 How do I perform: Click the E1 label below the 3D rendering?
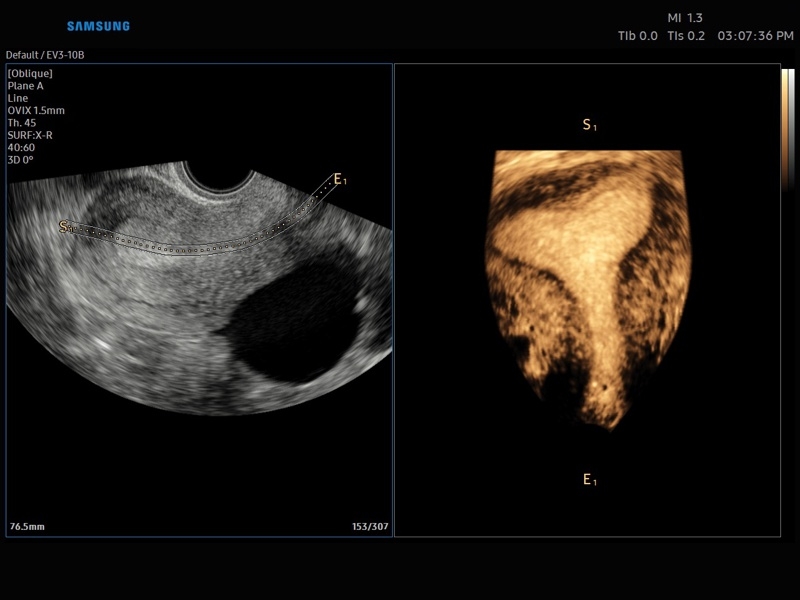589,480
